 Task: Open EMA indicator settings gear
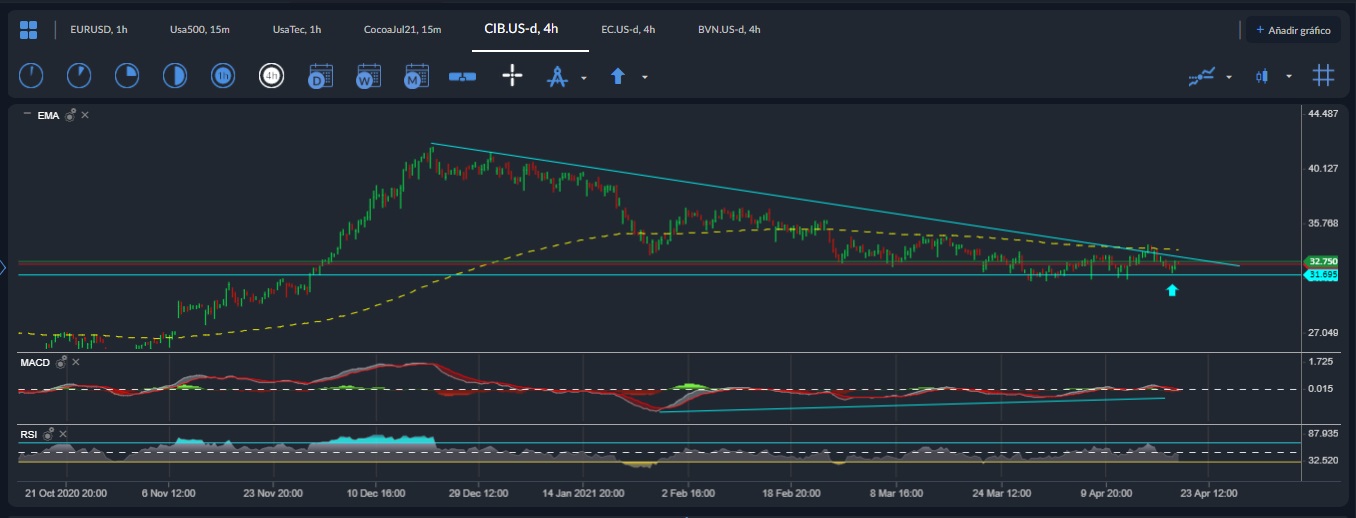click(x=70, y=116)
